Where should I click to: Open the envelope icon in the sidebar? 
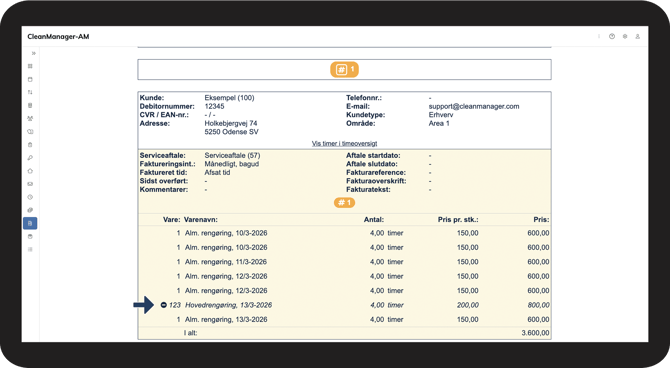coord(30,184)
